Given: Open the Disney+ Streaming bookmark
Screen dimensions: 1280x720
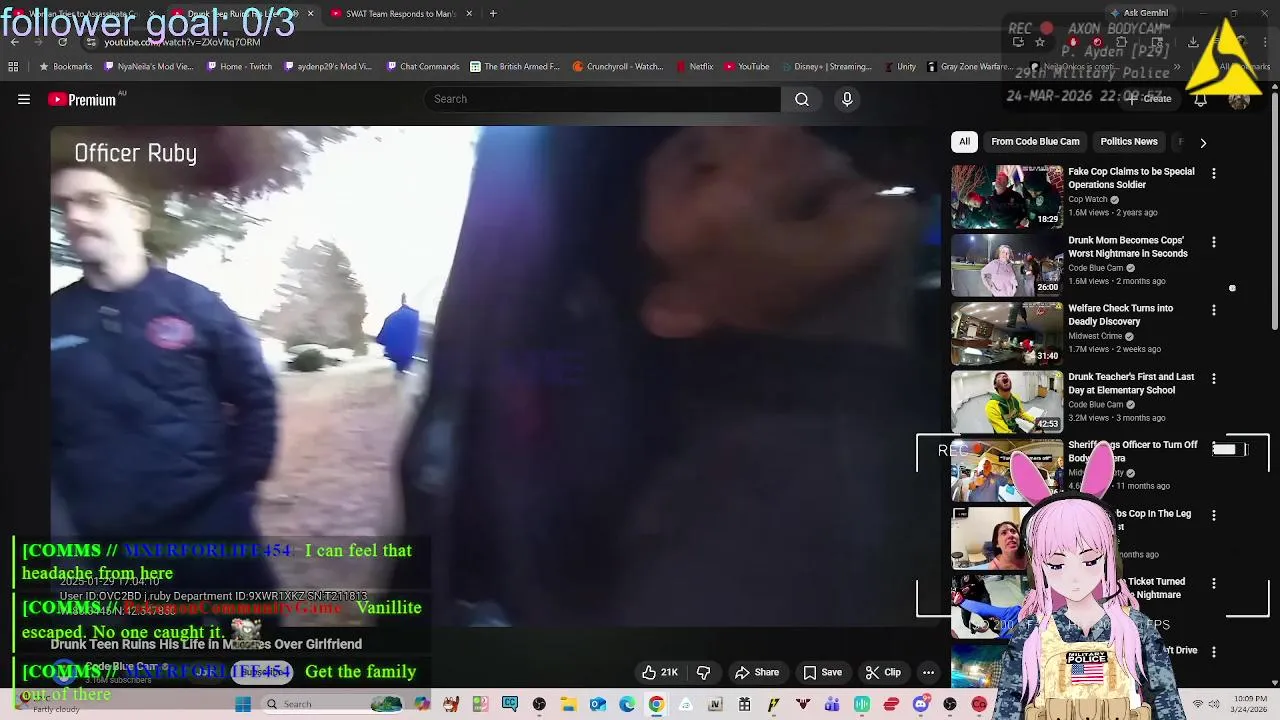Looking at the screenshot, I should [826, 67].
